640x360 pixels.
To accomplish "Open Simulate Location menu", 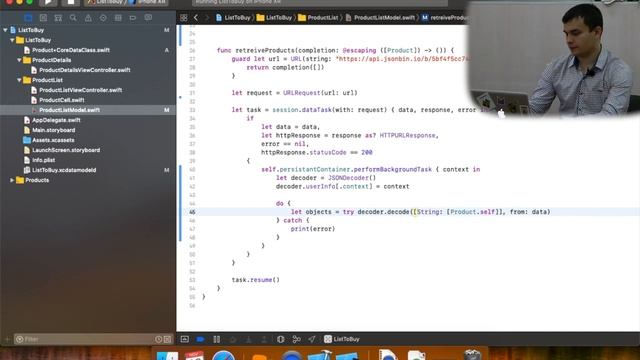I will [312, 339].
